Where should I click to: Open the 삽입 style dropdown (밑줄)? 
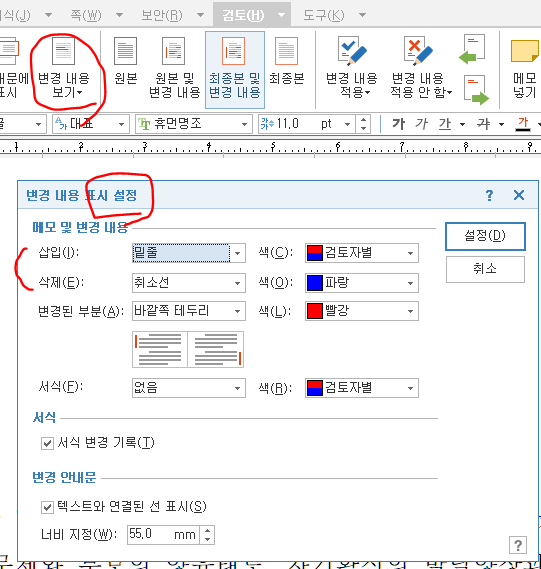click(x=189, y=253)
